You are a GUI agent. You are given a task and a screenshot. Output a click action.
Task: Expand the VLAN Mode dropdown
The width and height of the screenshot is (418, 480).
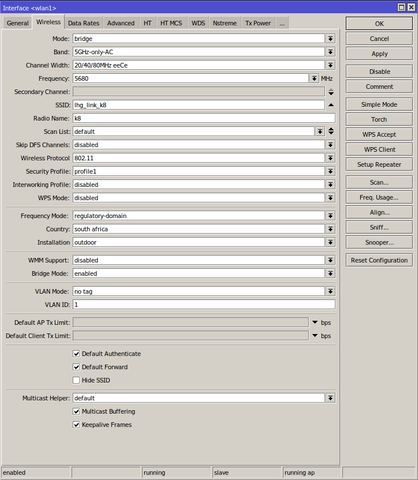click(330, 291)
